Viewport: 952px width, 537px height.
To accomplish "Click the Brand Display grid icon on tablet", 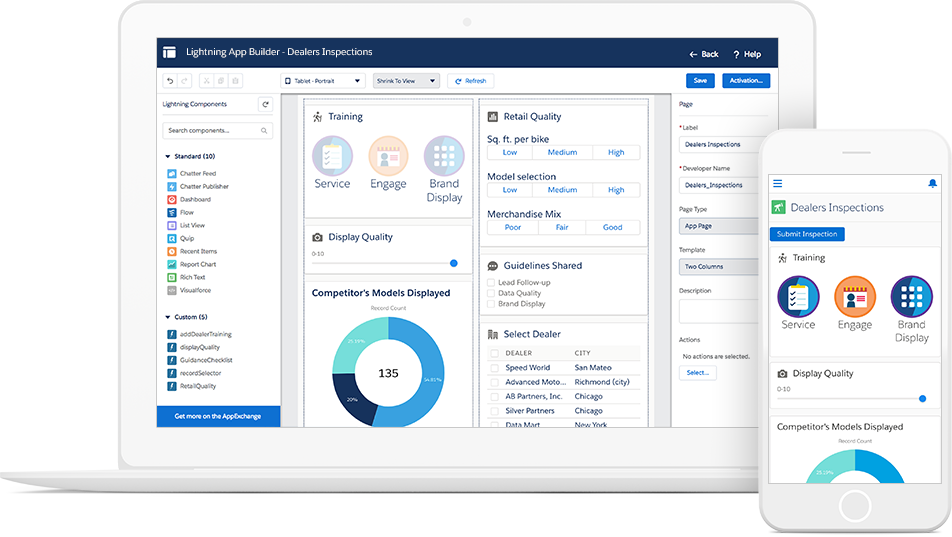I will [x=444, y=157].
